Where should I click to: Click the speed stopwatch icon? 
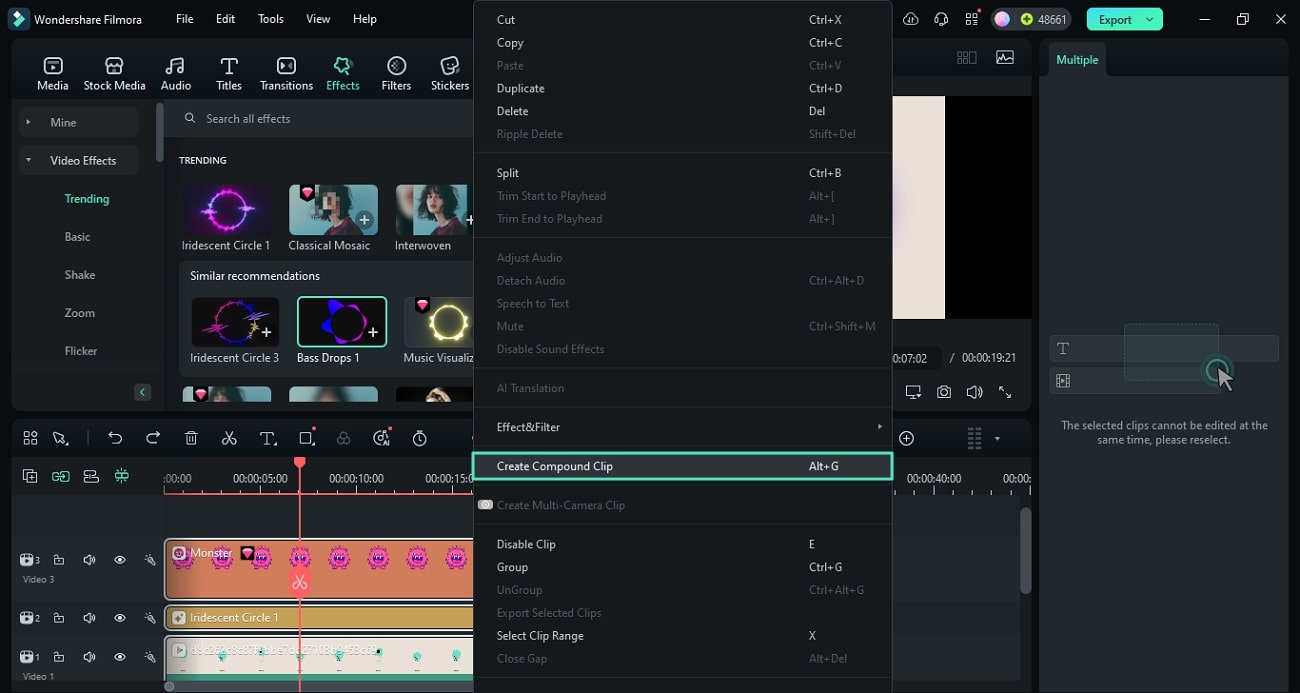tap(420, 438)
